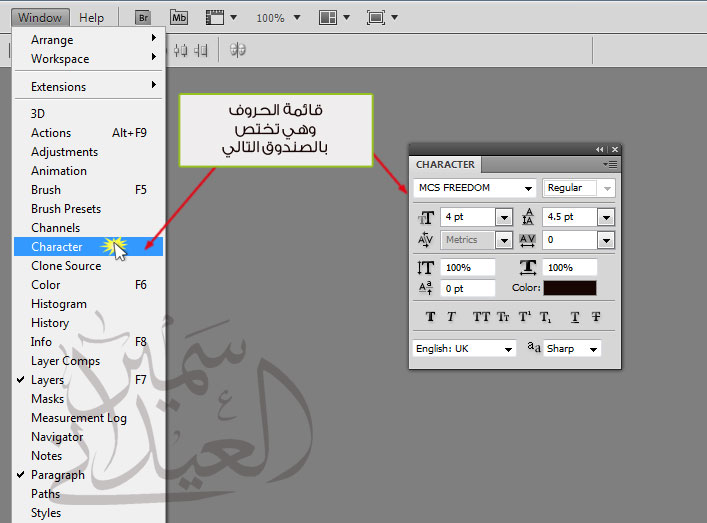Apply Faux Italic text style
This screenshot has width=707, height=523.
451,317
